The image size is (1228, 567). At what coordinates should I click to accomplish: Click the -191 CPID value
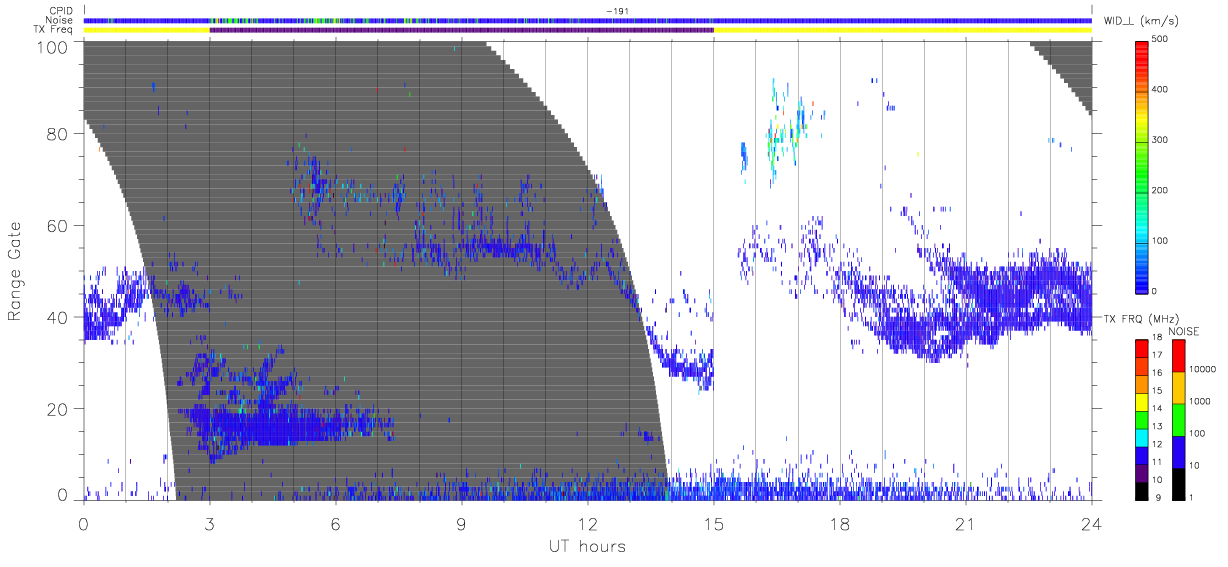(616, 11)
